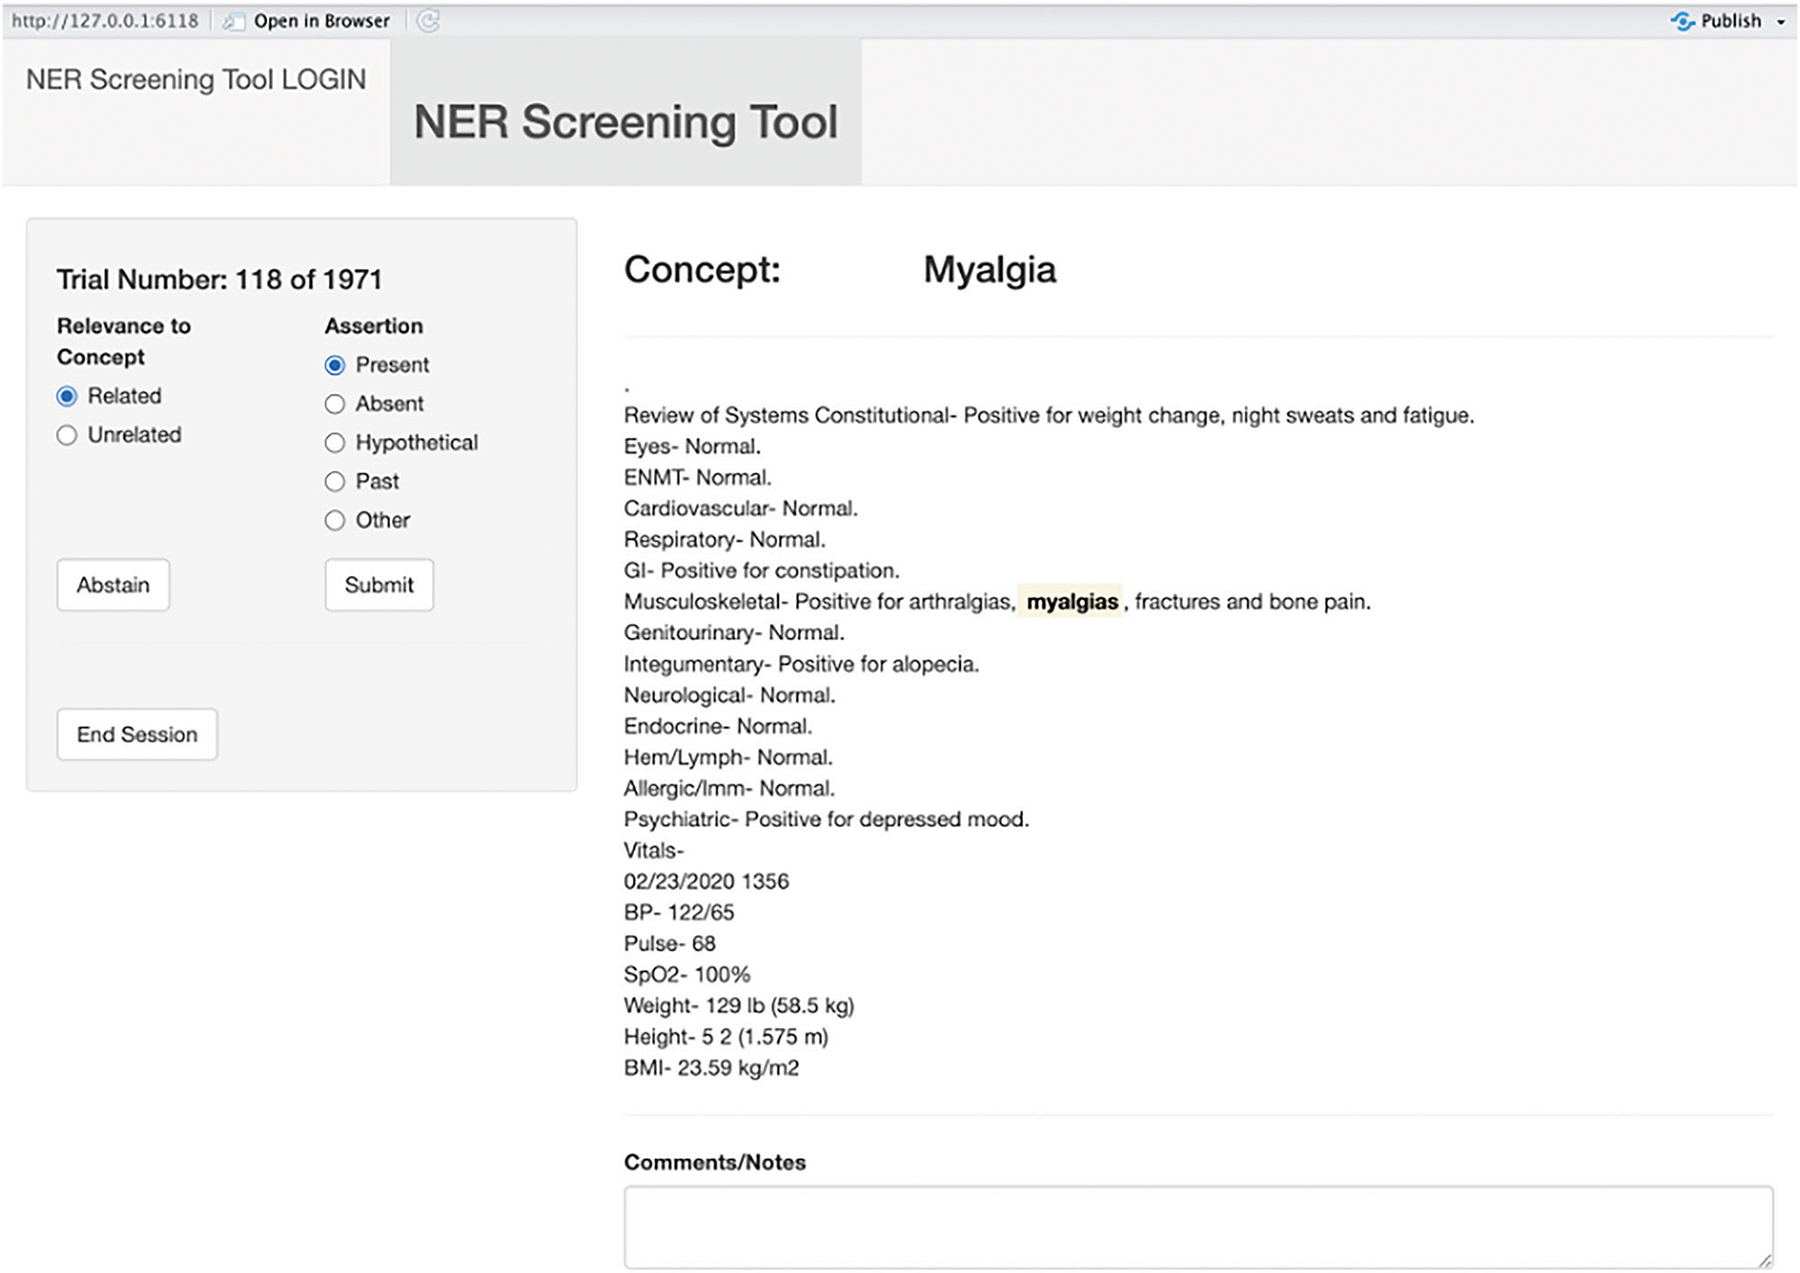Click the reload icon in the viewer toolbar
Screen dimensions: 1800x1273
(x=428, y=21)
